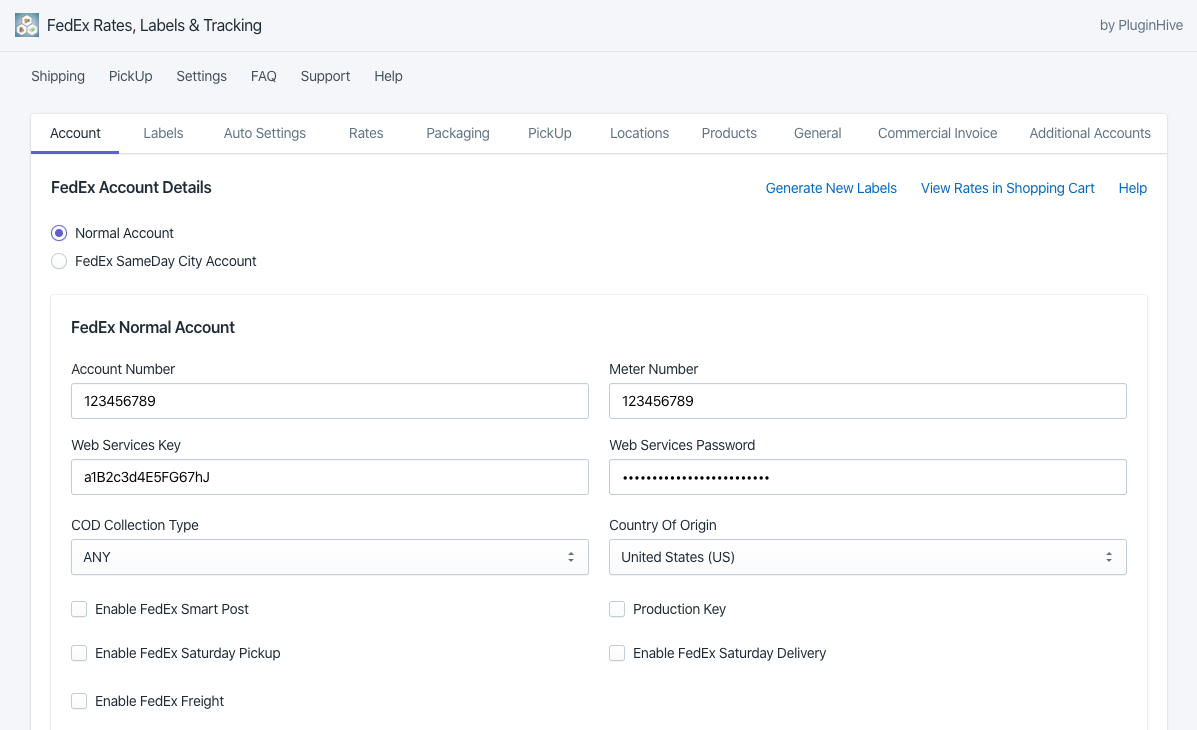Screen dimensions: 1197x730
Task: Open the Commercial Invoice tab
Action: point(937,134)
